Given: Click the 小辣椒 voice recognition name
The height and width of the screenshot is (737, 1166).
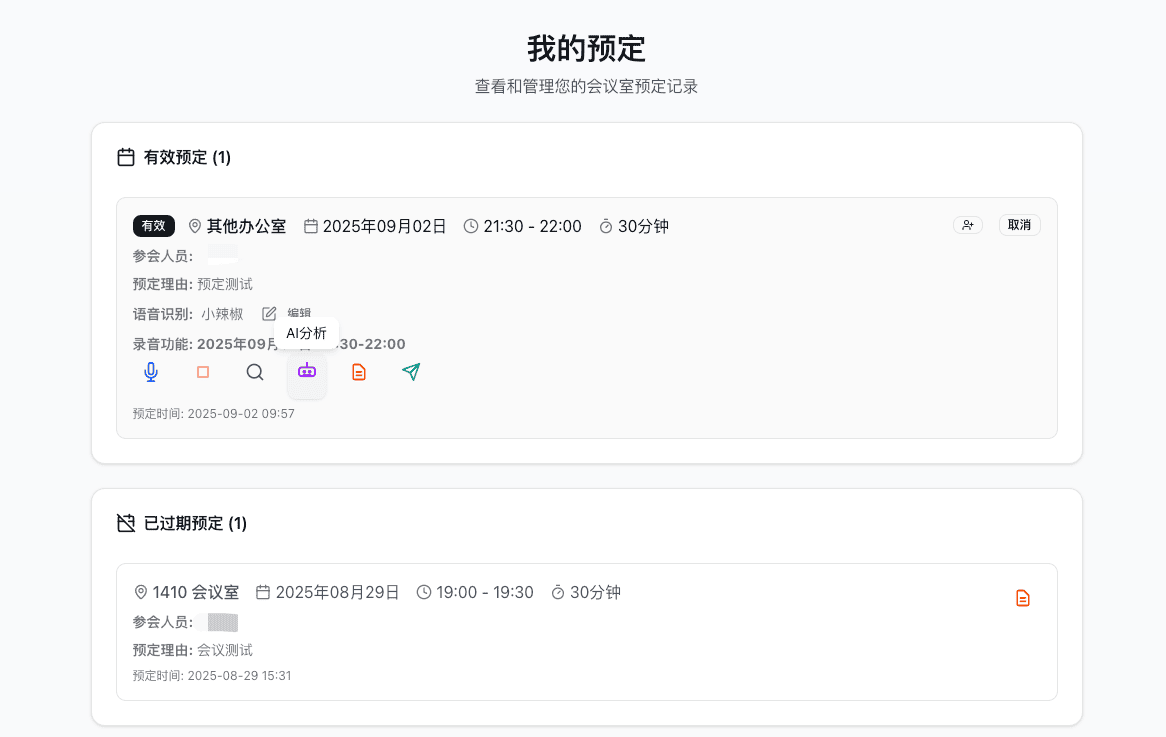Looking at the screenshot, I should click(x=222, y=314).
